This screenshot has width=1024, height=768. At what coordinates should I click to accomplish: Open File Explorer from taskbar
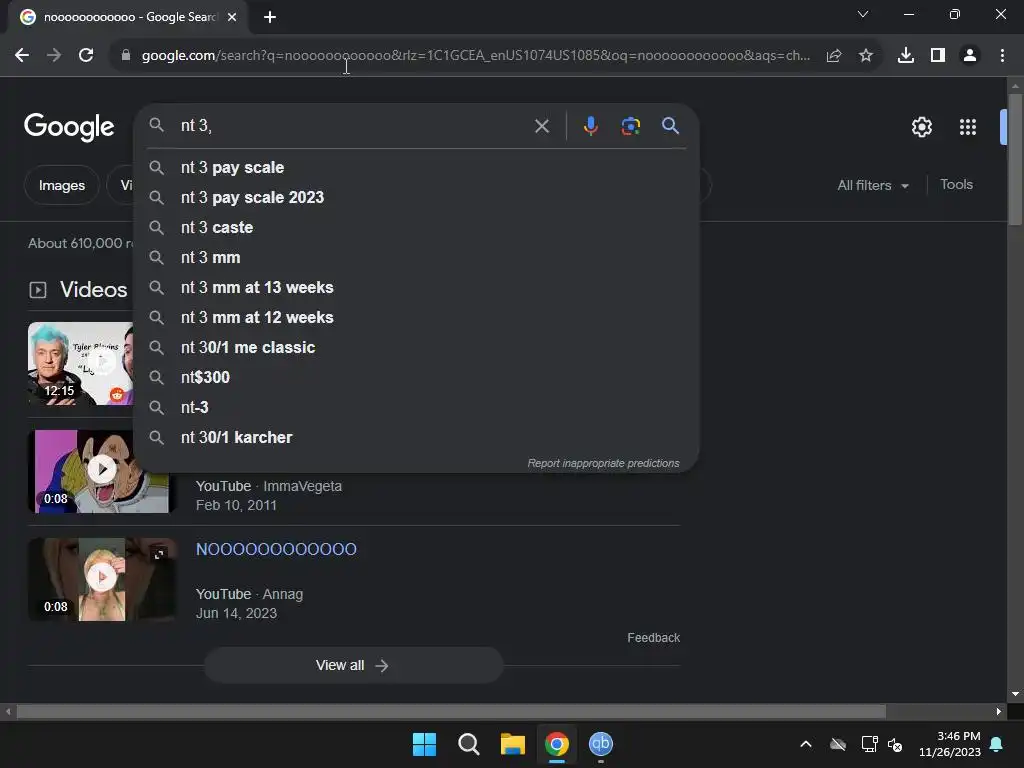click(x=513, y=744)
